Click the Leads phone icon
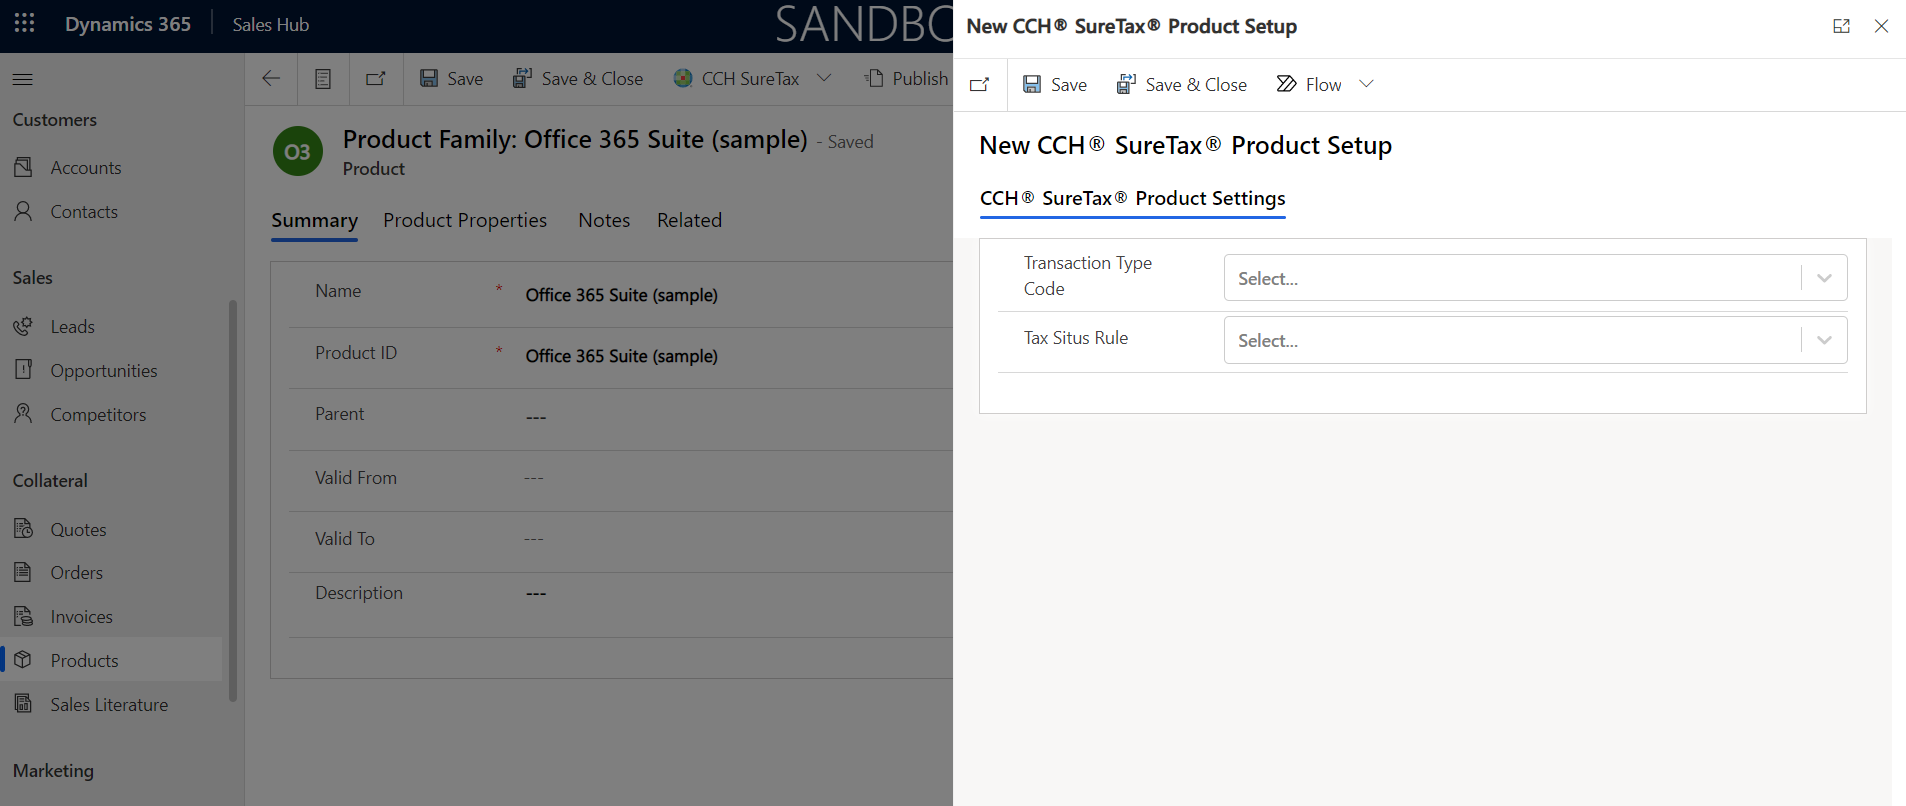The width and height of the screenshot is (1906, 806). 24,326
